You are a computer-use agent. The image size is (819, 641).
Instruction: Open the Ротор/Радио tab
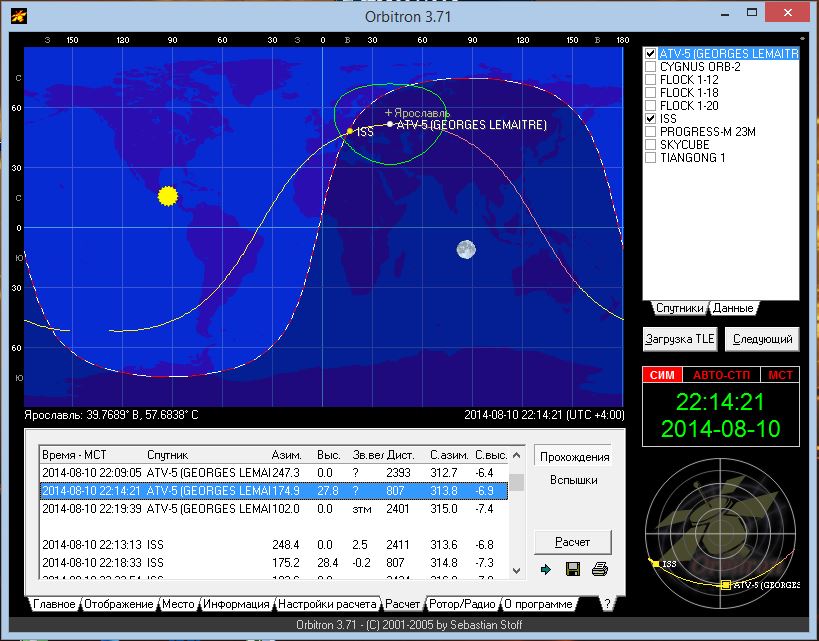pos(462,604)
